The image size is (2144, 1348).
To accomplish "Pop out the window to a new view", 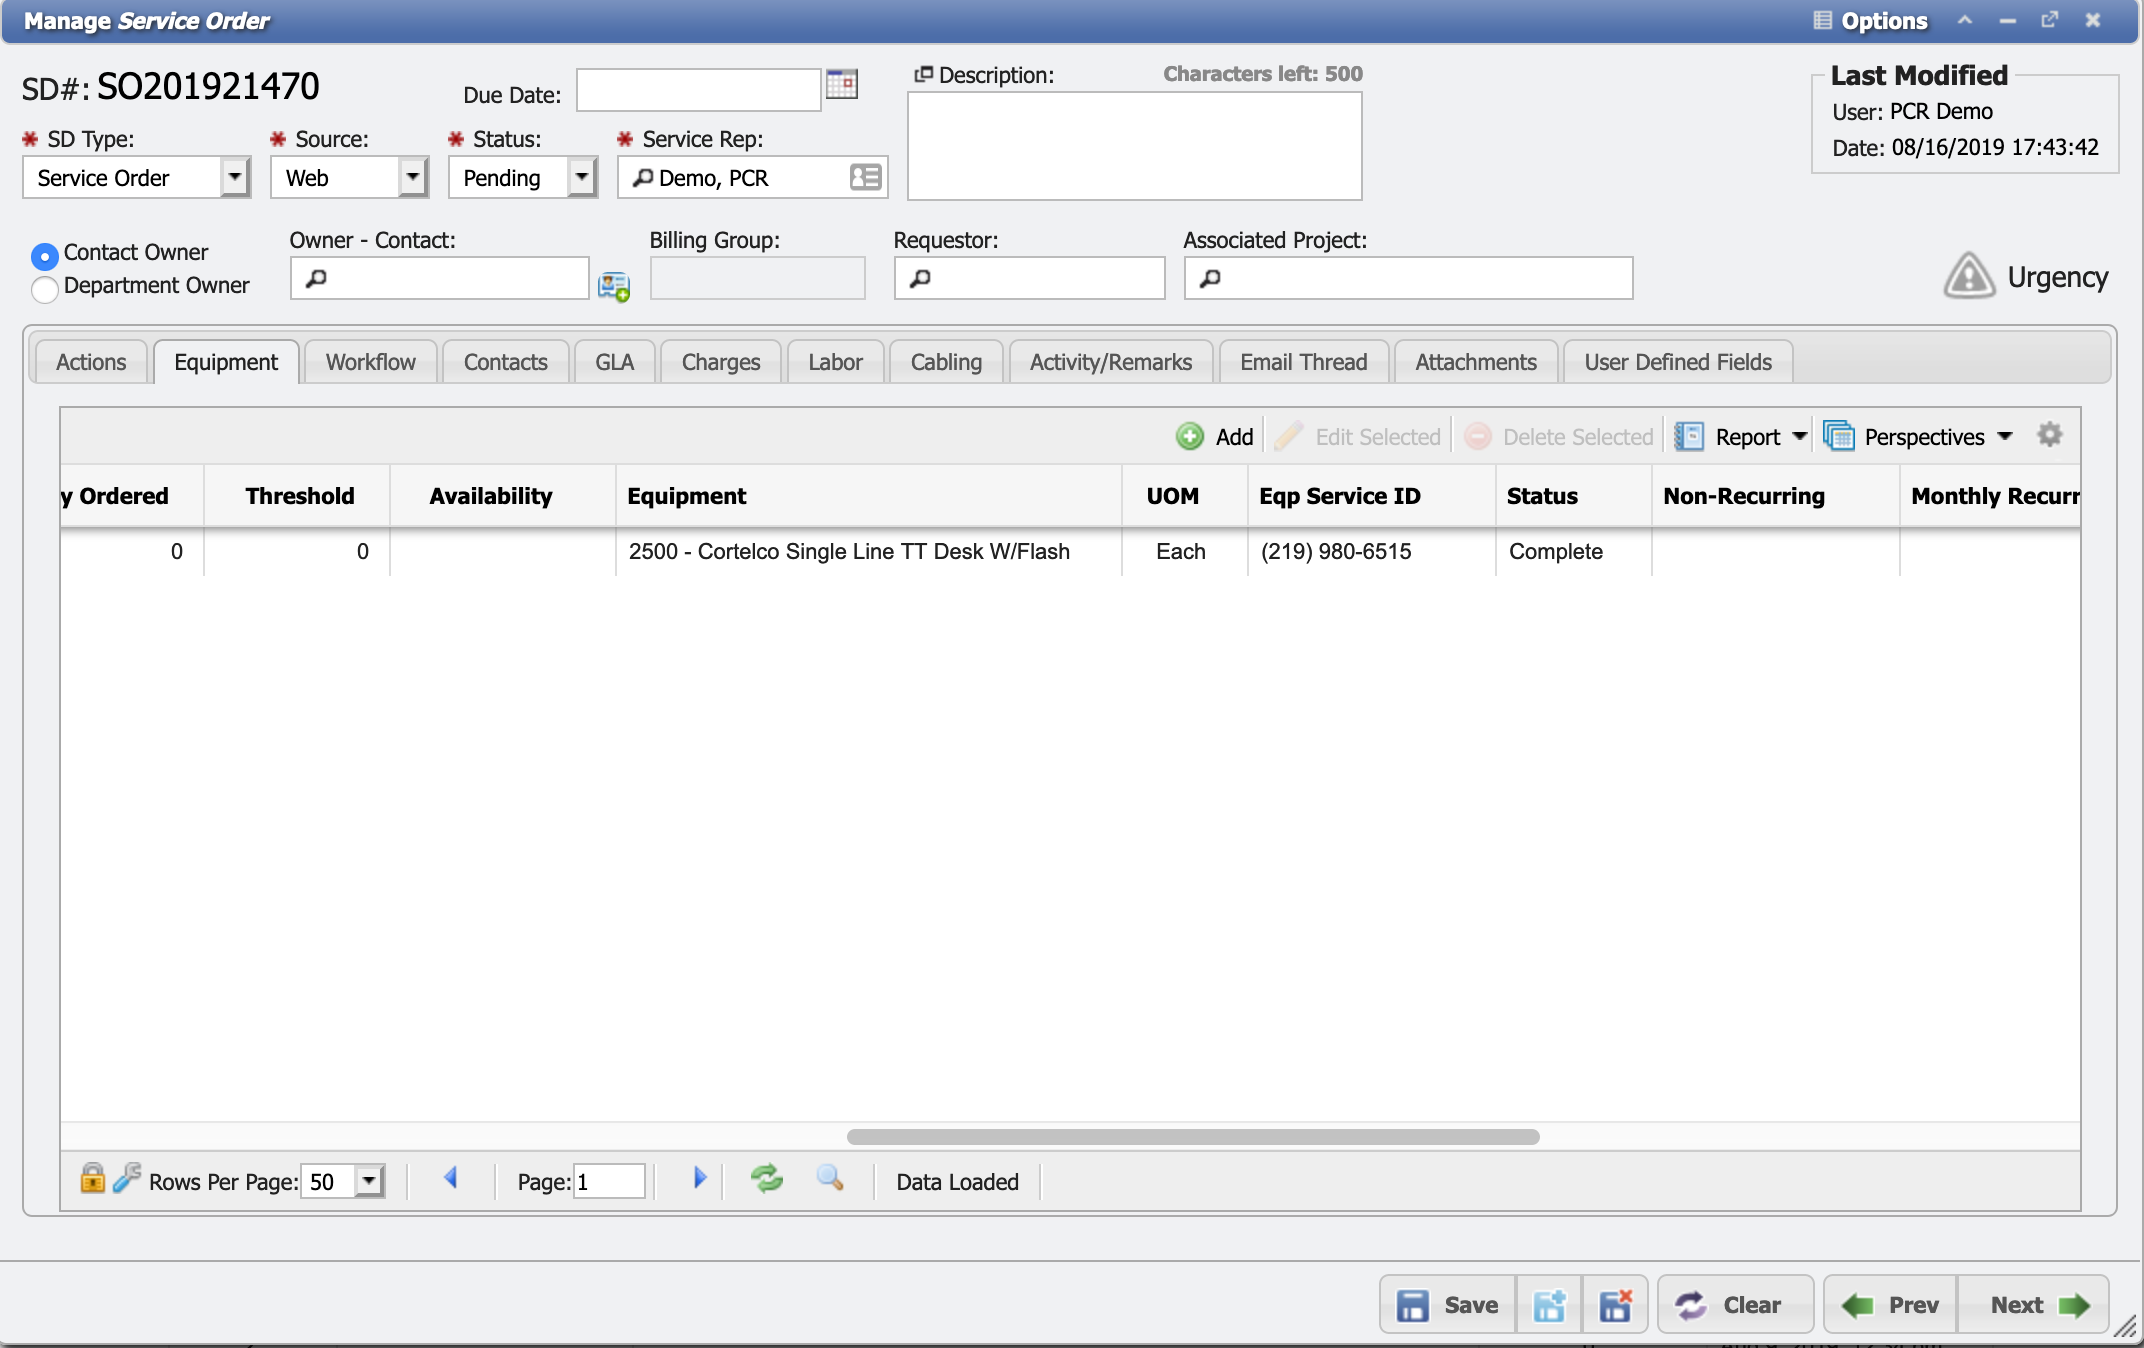I will [x=2050, y=20].
